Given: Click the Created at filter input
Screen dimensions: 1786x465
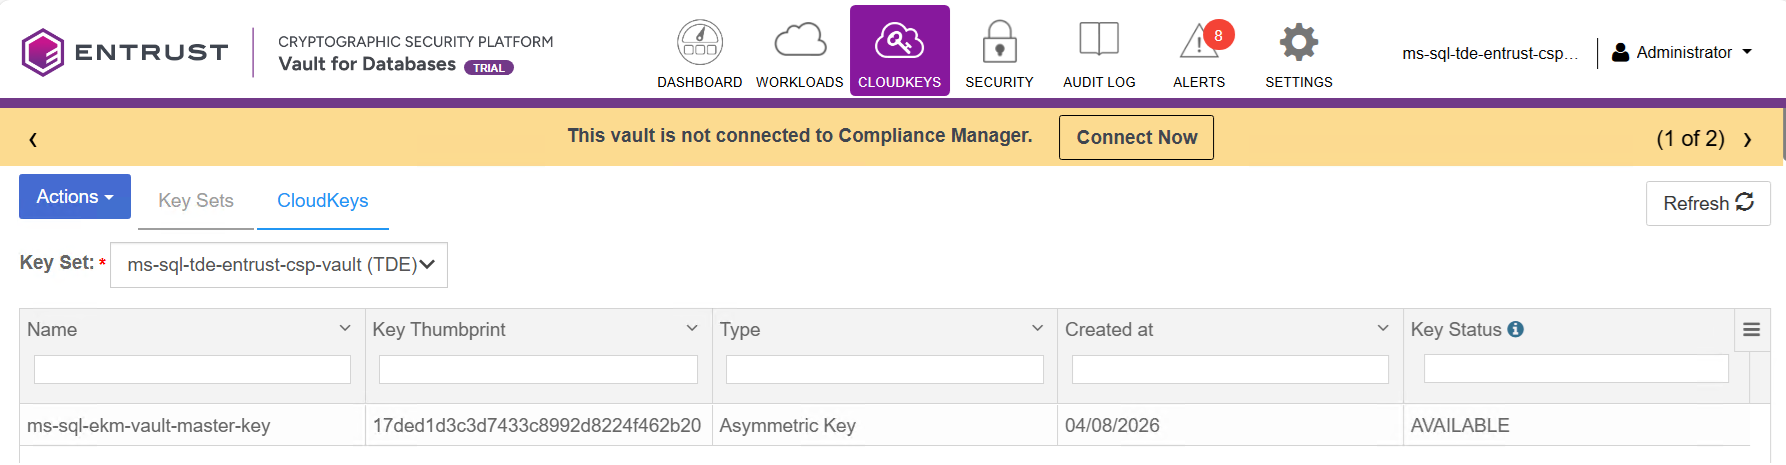Looking at the screenshot, I should click(x=1230, y=369).
